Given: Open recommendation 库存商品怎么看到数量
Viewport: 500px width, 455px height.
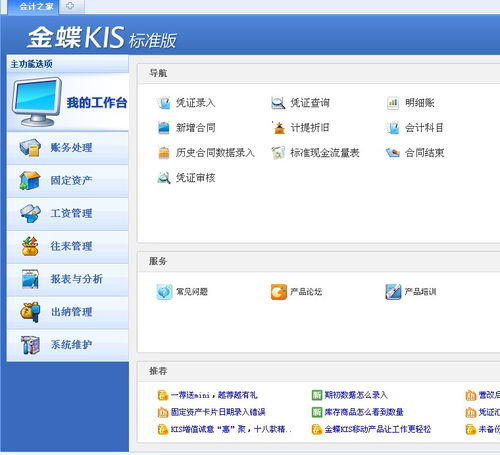Looking at the screenshot, I should point(364,412).
